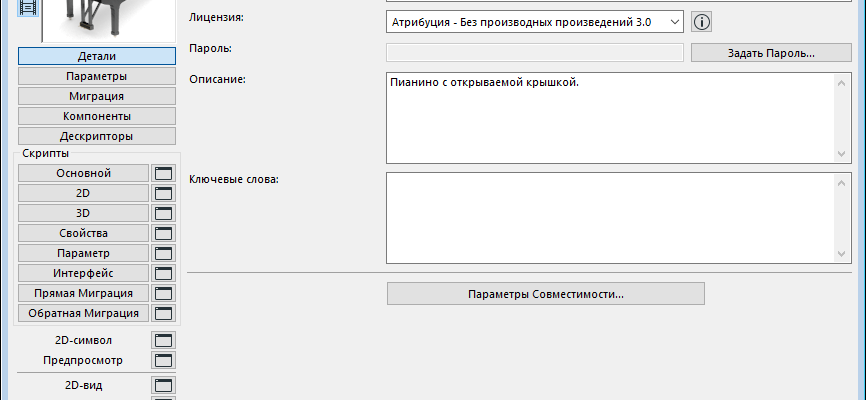Open the Свойства script window icon
The width and height of the screenshot is (866, 400).
(x=162, y=234)
